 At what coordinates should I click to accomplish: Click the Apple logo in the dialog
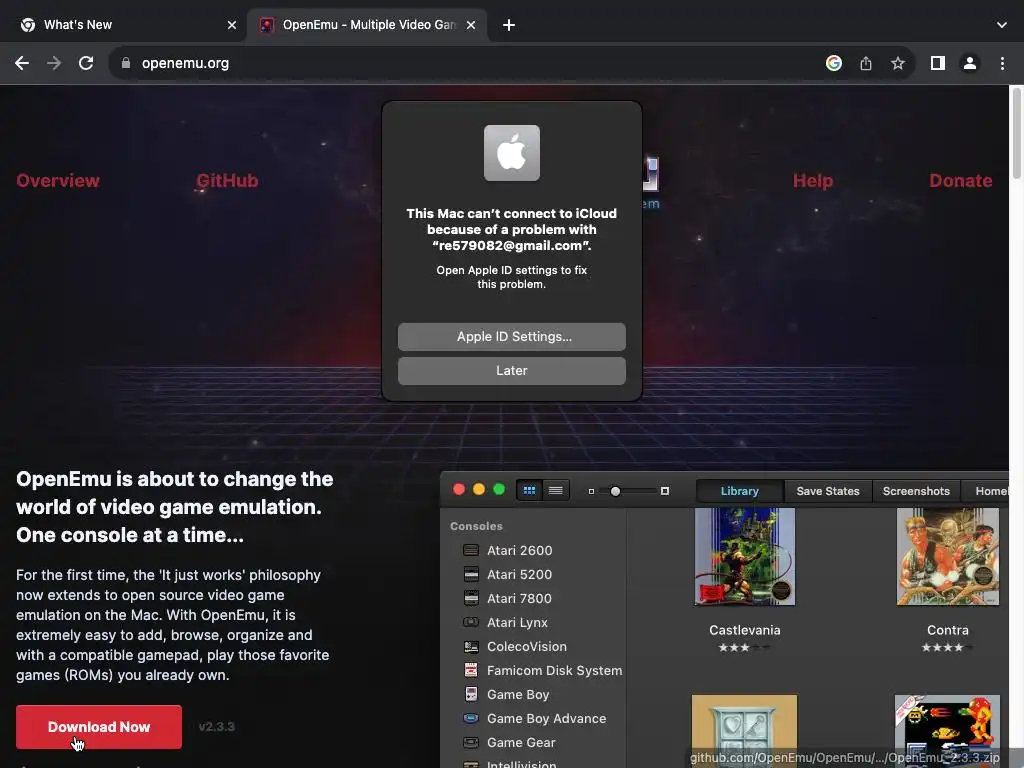pyautogui.click(x=512, y=153)
